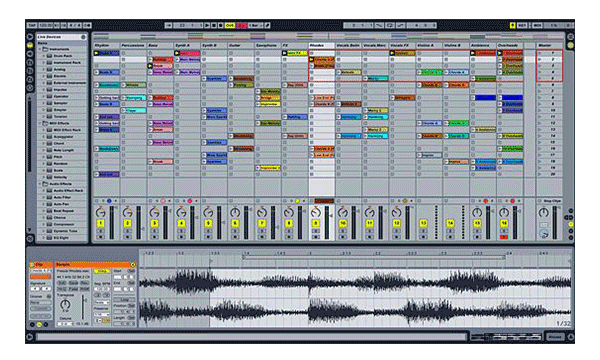Click the pink Back to Arrangement button

click(x=241, y=25)
